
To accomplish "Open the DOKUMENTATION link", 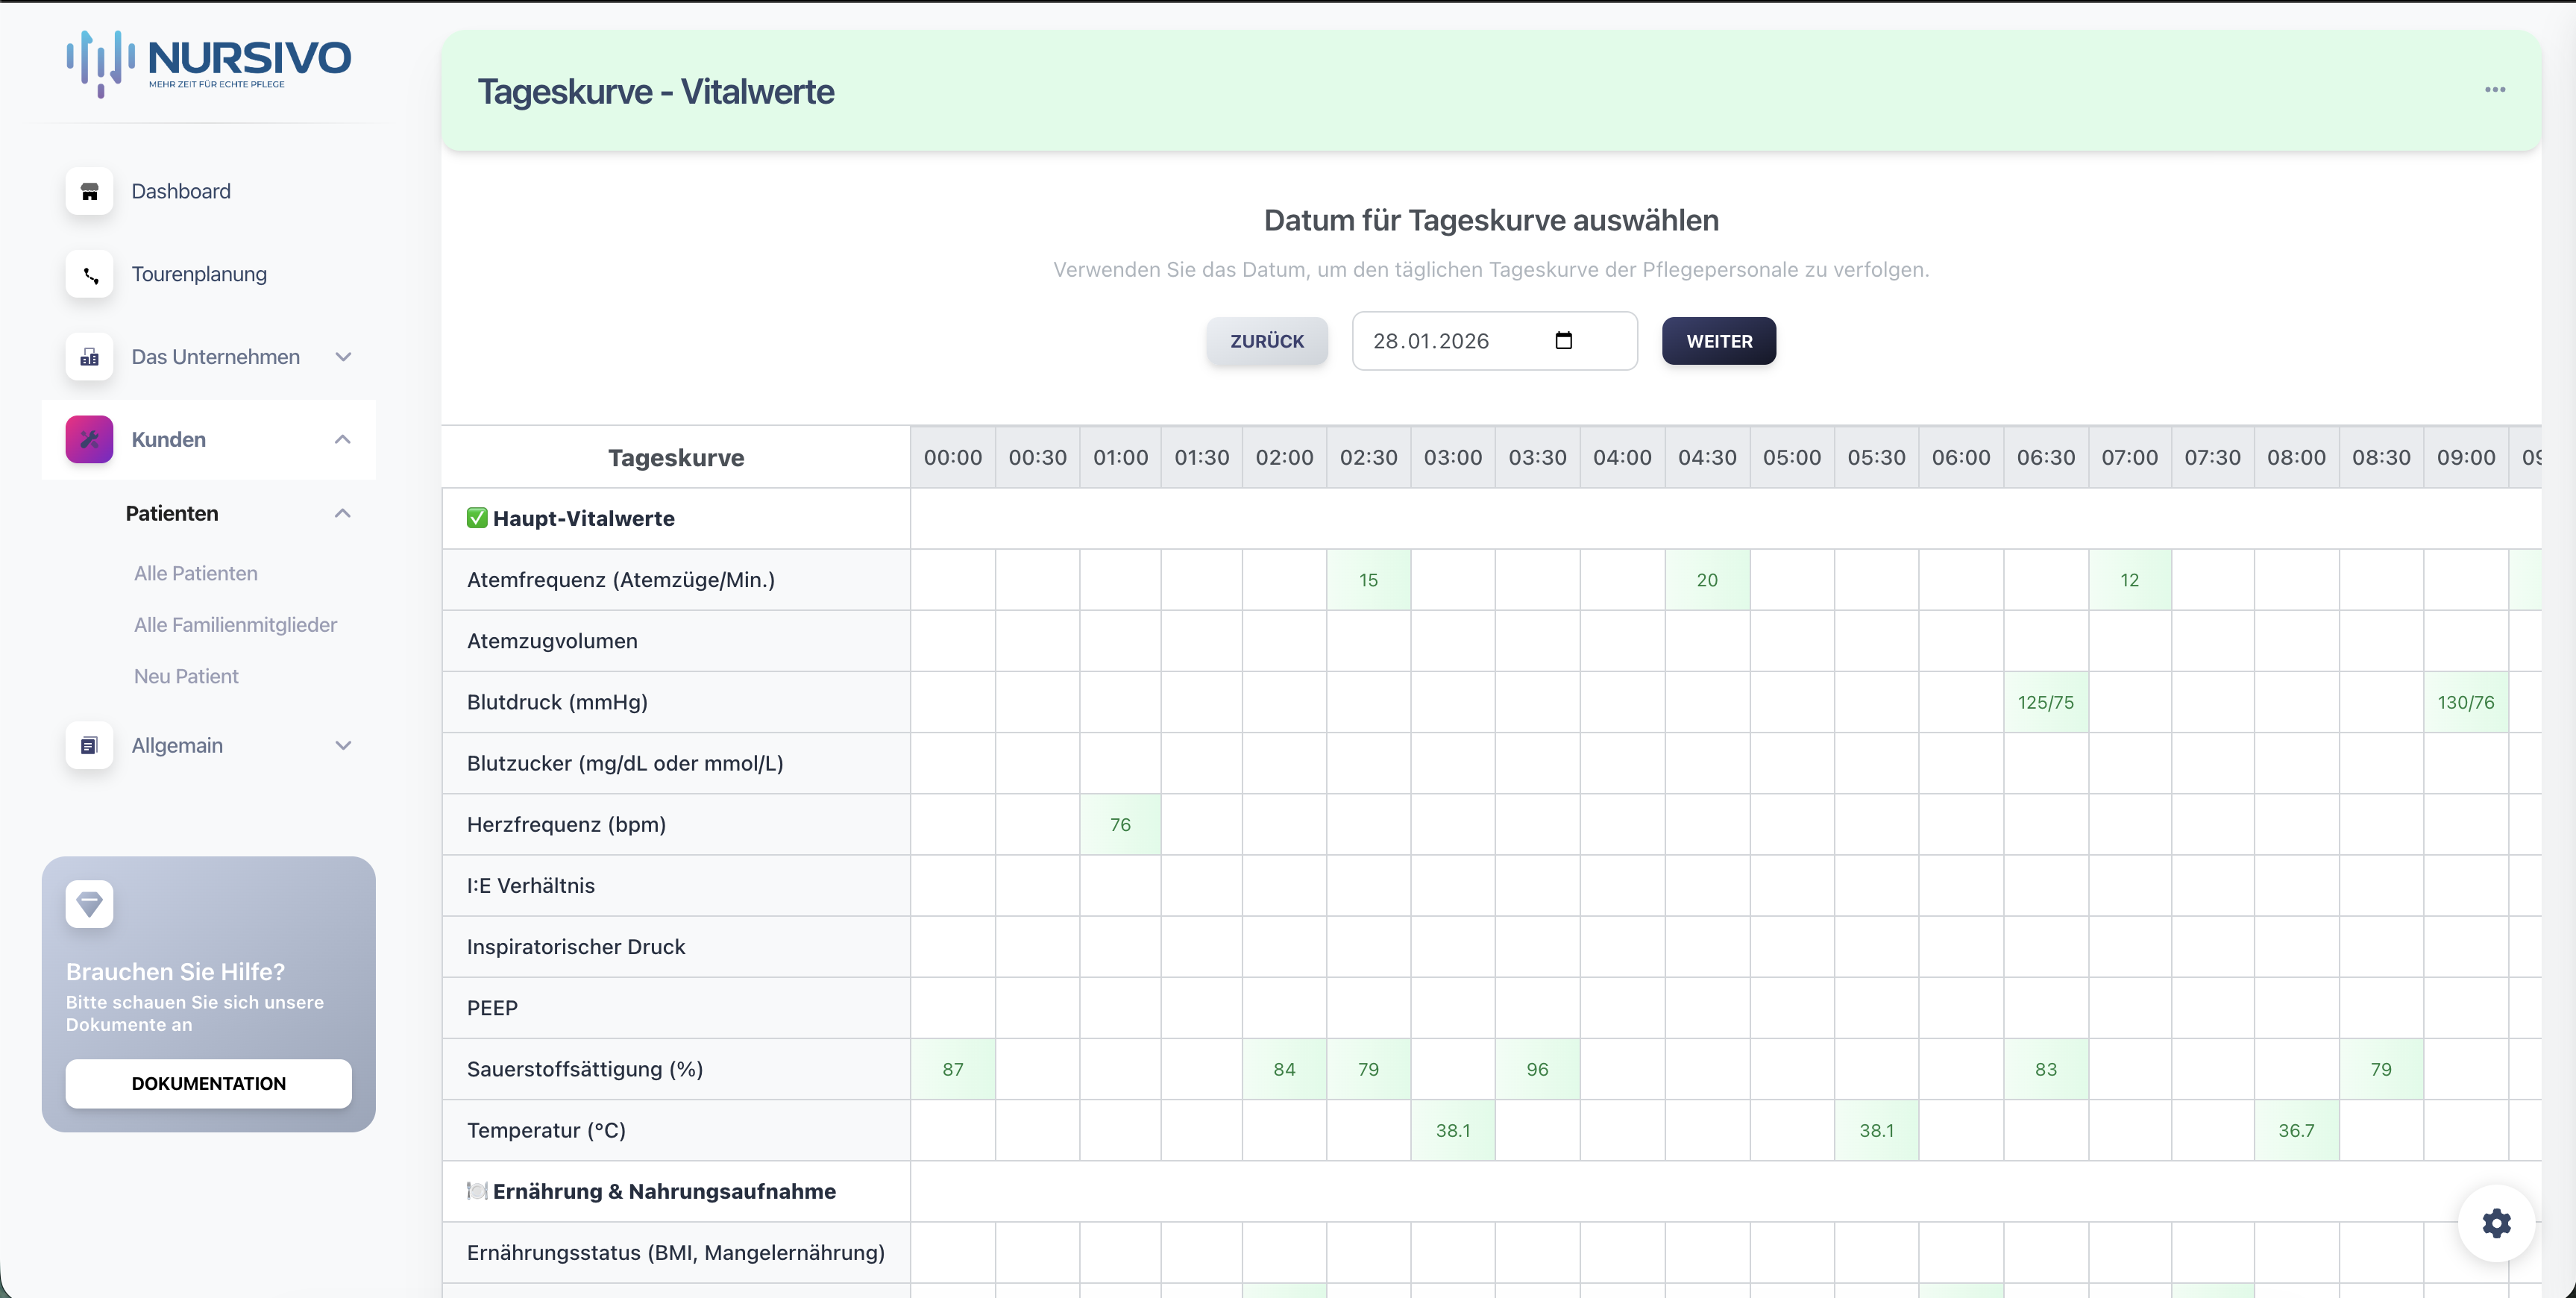I will pos(208,1083).
